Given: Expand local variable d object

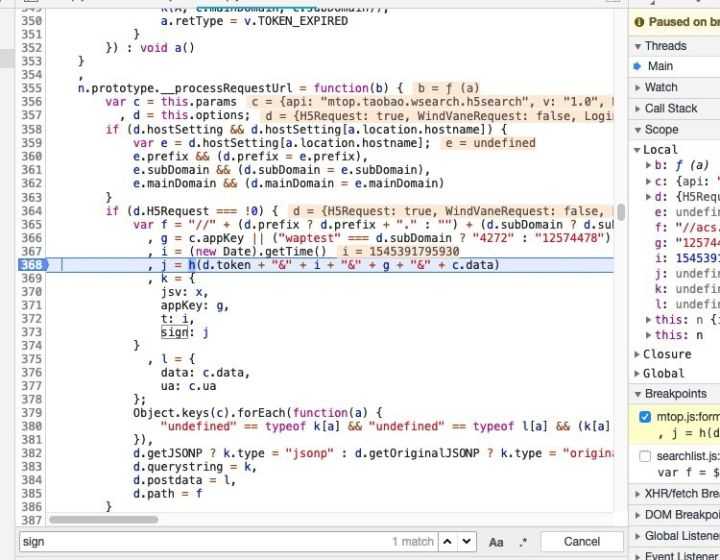Looking at the screenshot, I should coord(648,196).
